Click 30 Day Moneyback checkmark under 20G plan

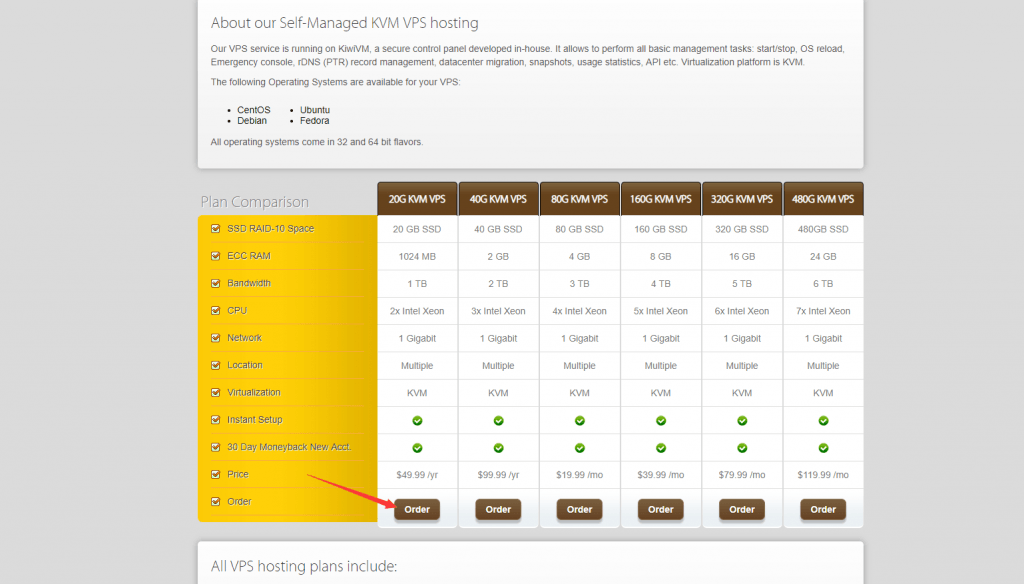click(x=417, y=448)
